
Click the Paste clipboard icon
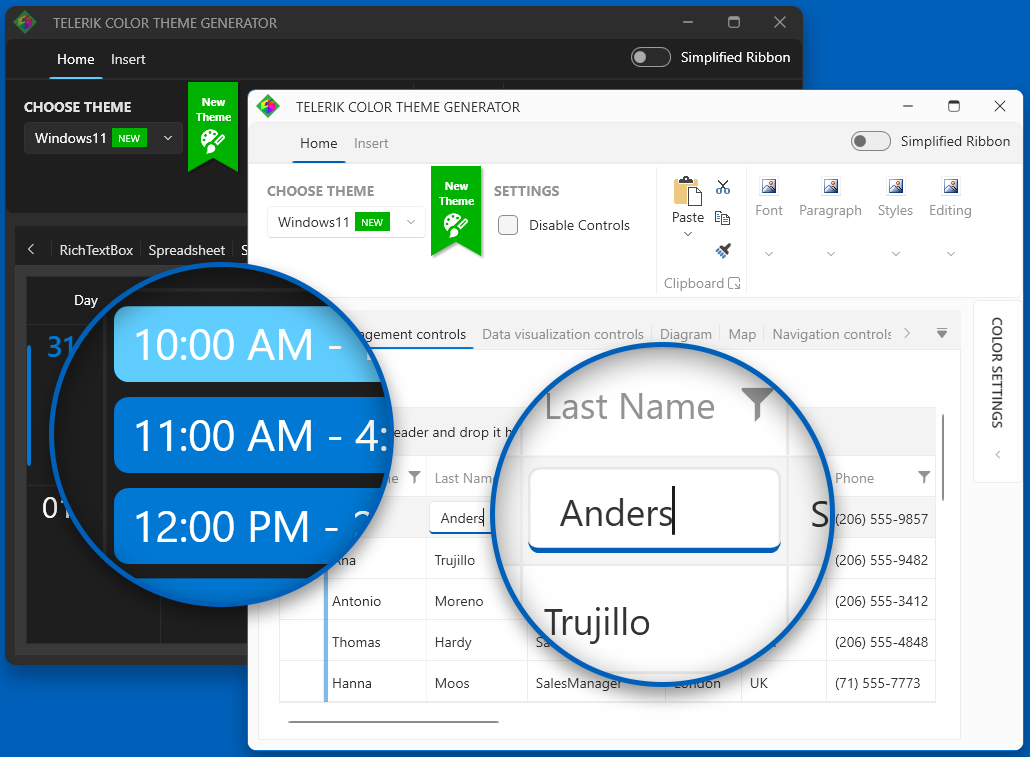pyautogui.click(x=687, y=191)
